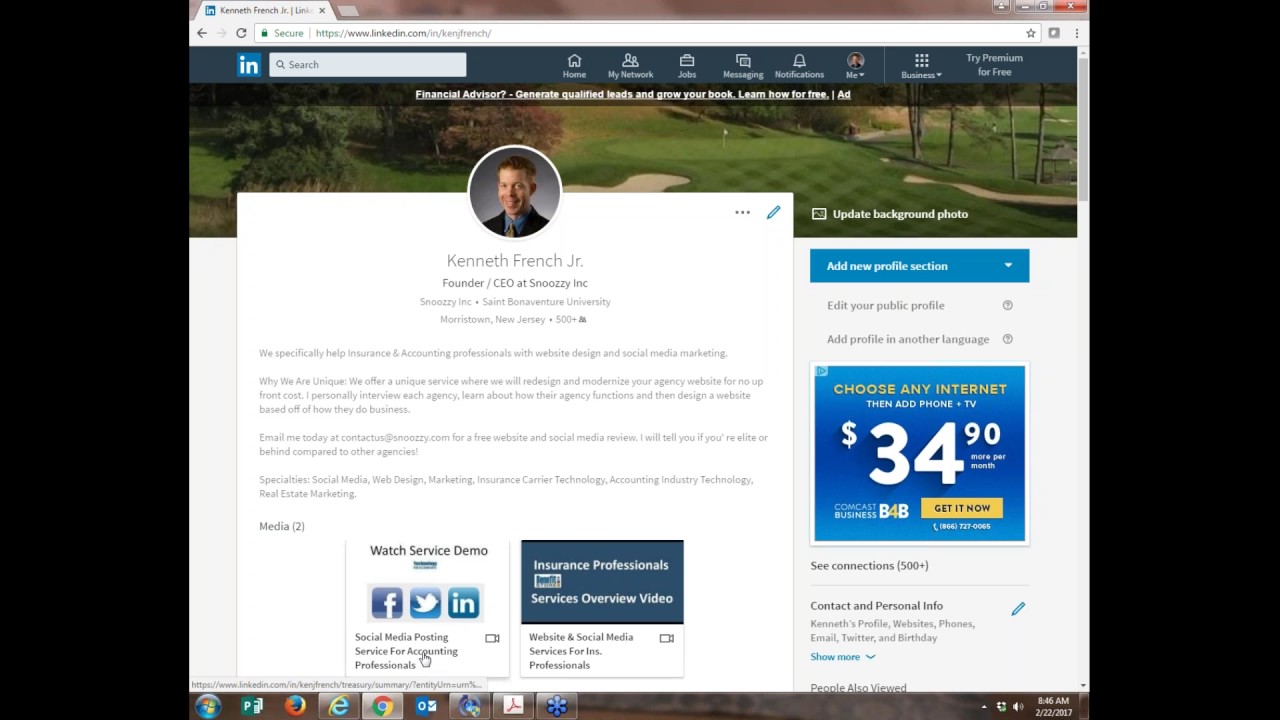Image resolution: width=1280 pixels, height=720 pixels.
Task: Open the Me profile avatar menu
Action: pyautogui.click(x=856, y=66)
